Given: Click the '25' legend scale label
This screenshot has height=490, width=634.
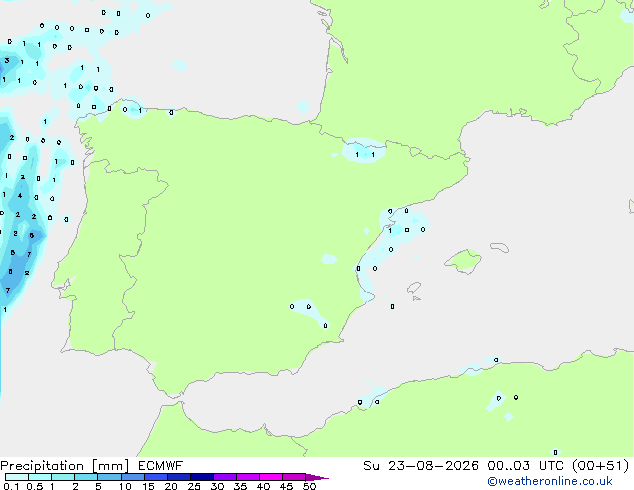Looking at the screenshot, I should [194, 486].
